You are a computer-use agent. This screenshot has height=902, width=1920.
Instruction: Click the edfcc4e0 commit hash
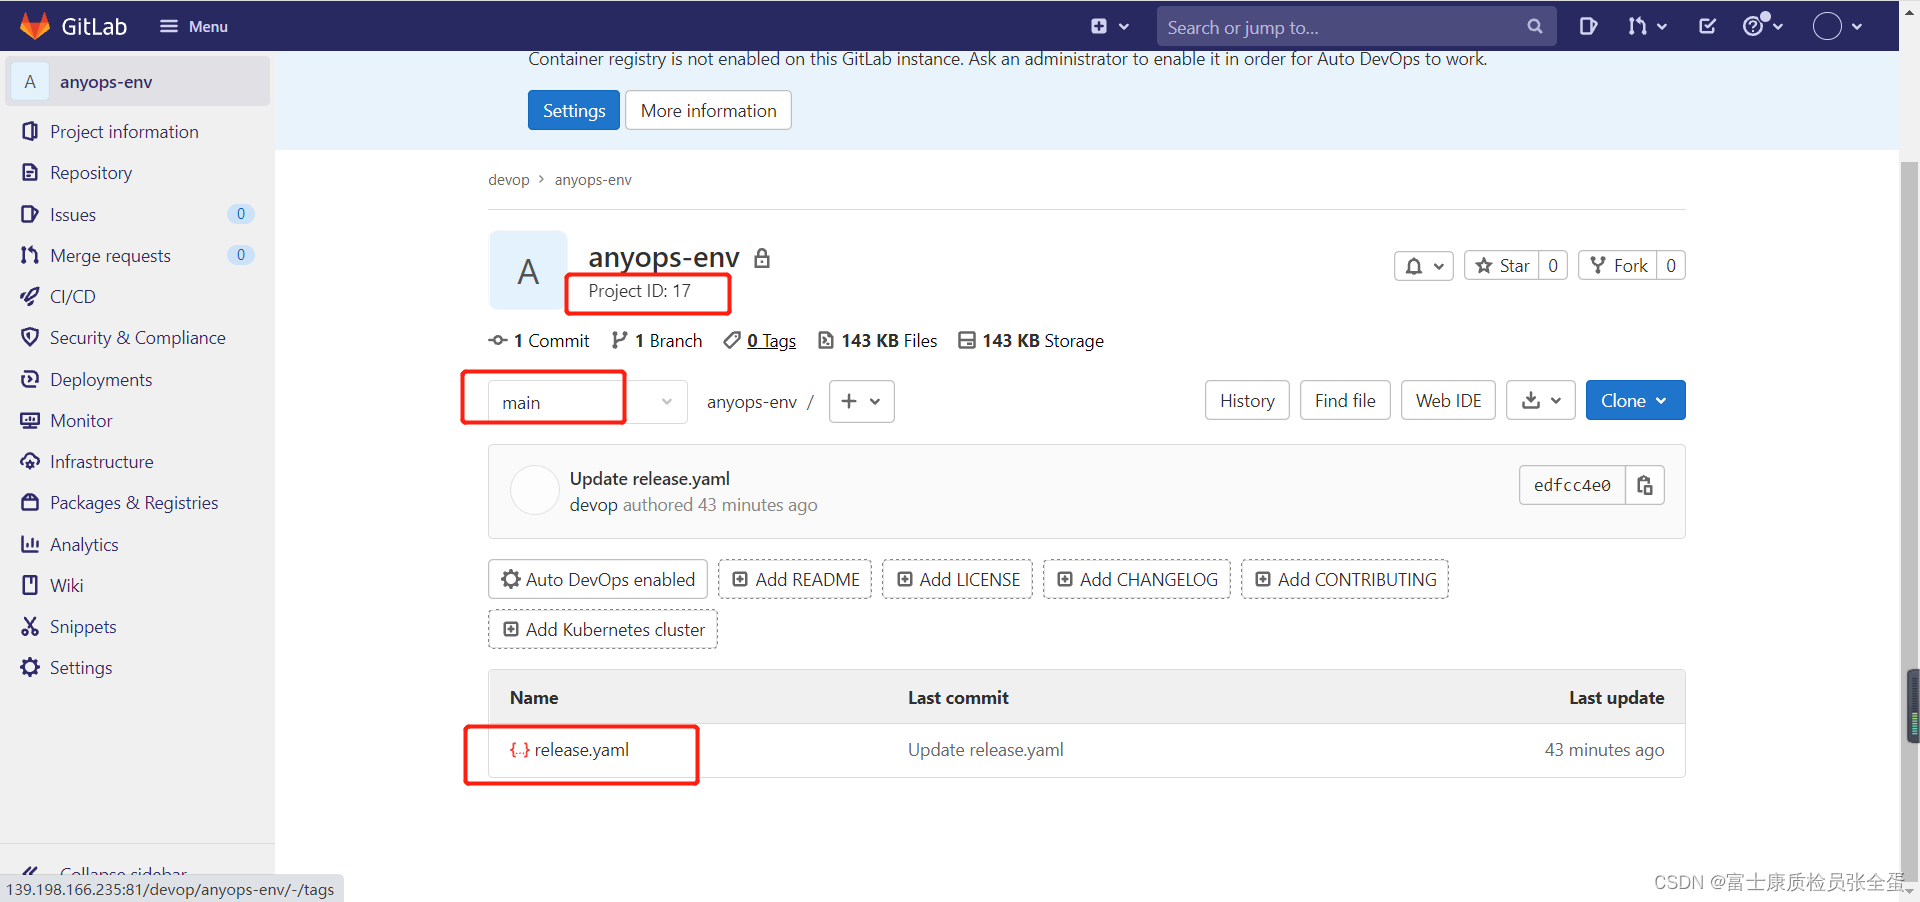[1572, 485]
